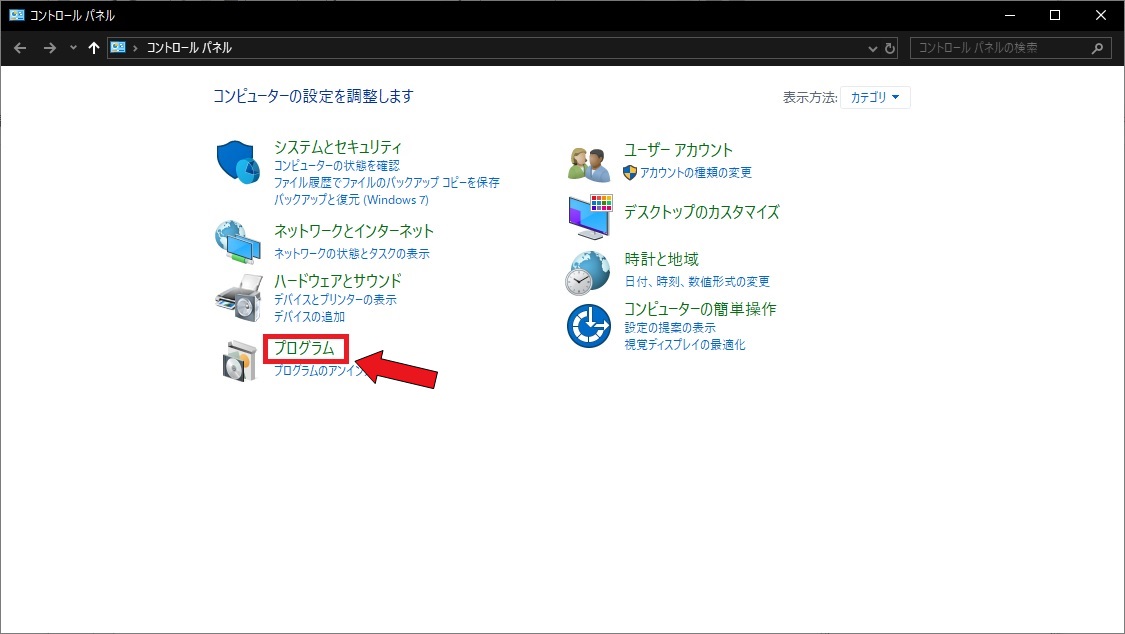
Task: Click the Control Panel icon in the address bar
Action: coord(118,47)
